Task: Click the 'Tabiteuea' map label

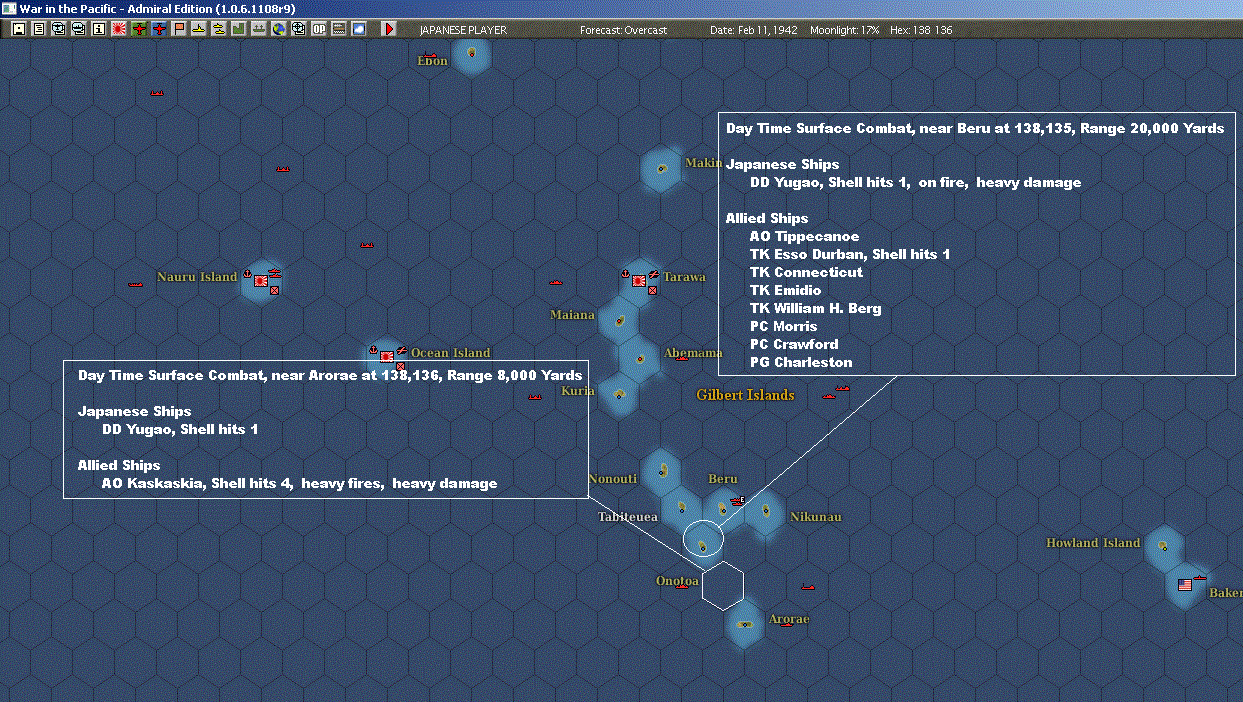Action: tap(628, 517)
